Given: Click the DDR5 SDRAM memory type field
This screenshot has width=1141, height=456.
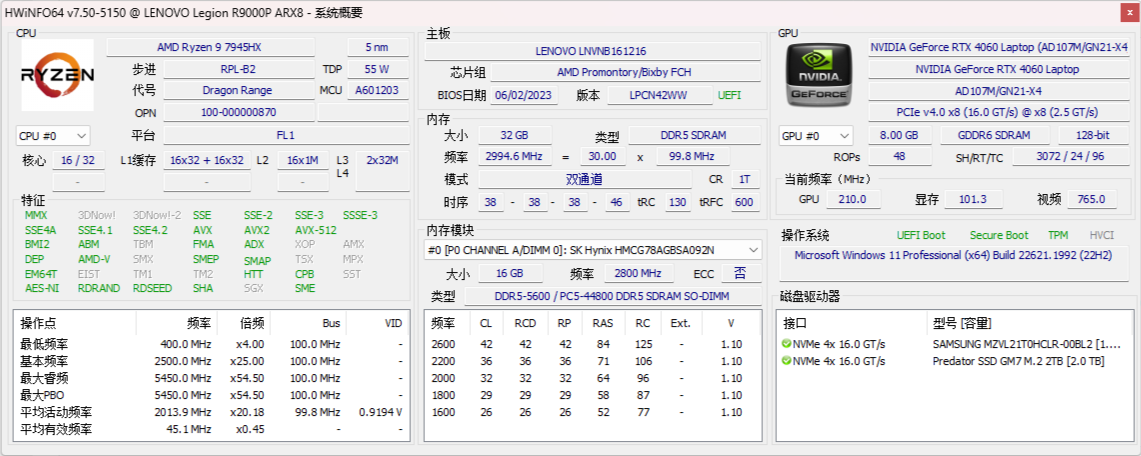Looking at the screenshot, I should tap(693, 135).
